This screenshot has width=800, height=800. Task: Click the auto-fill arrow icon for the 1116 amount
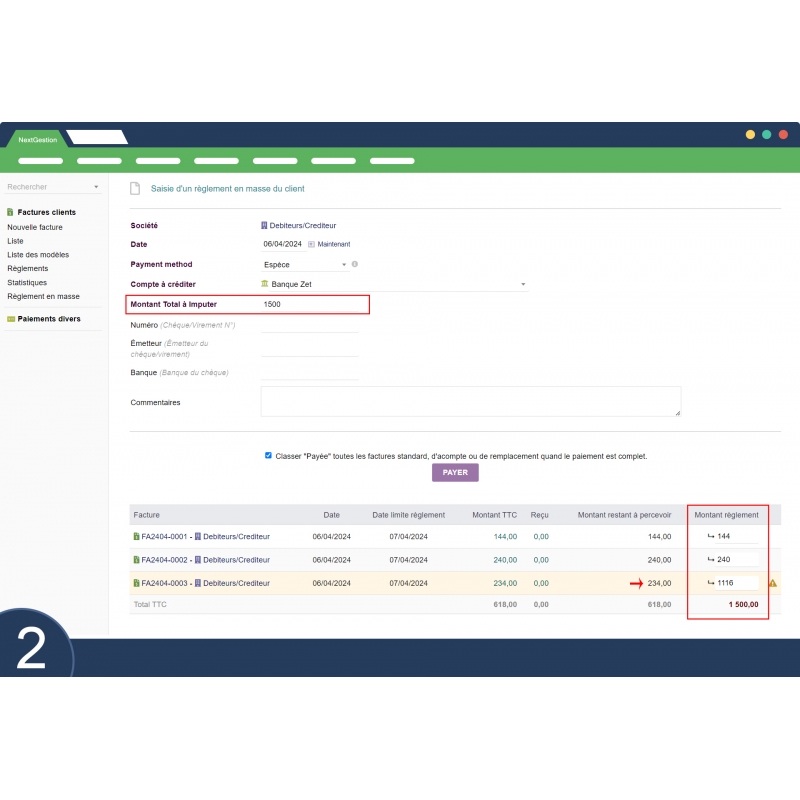[x=711, y=583]
